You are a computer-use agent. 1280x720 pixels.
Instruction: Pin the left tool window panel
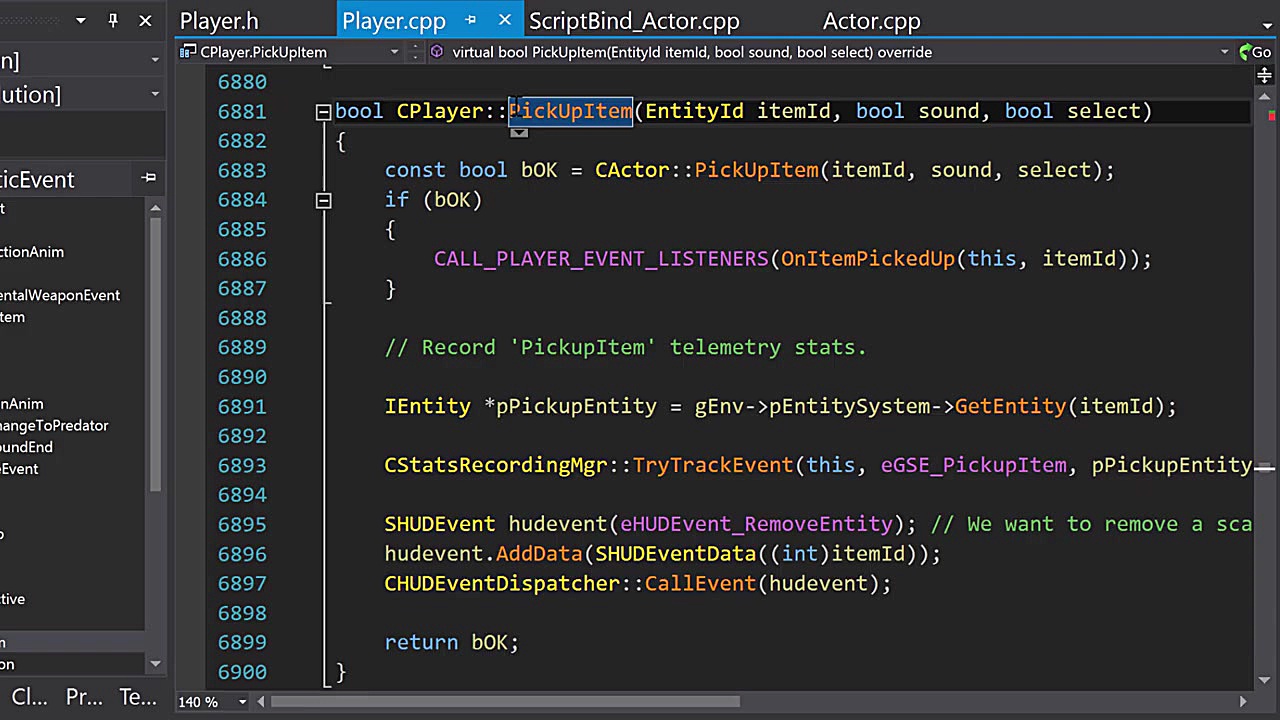(x=113, y=20)
